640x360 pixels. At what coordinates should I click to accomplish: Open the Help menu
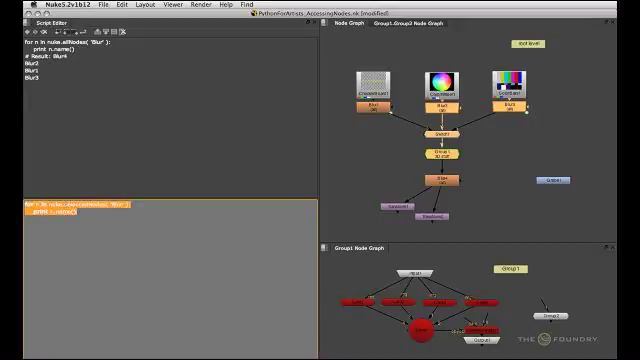pos(226,4)
